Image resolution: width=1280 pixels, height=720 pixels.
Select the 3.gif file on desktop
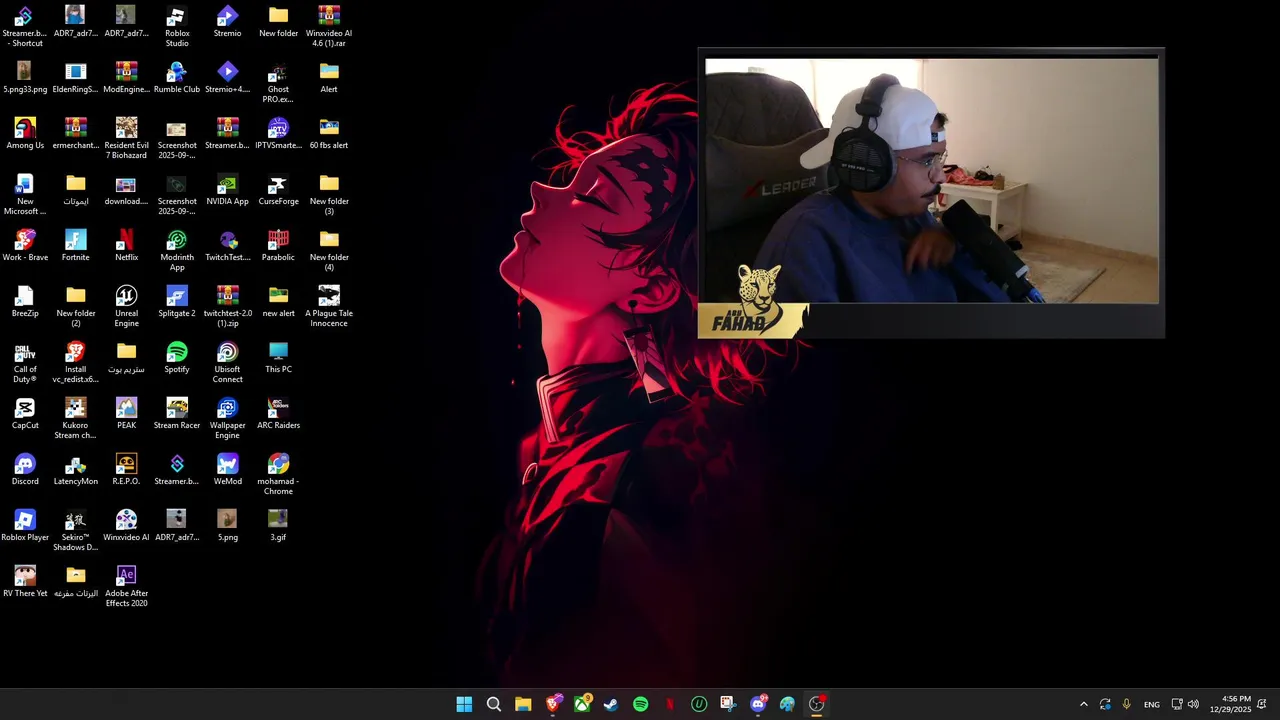[x=278, y=526]
